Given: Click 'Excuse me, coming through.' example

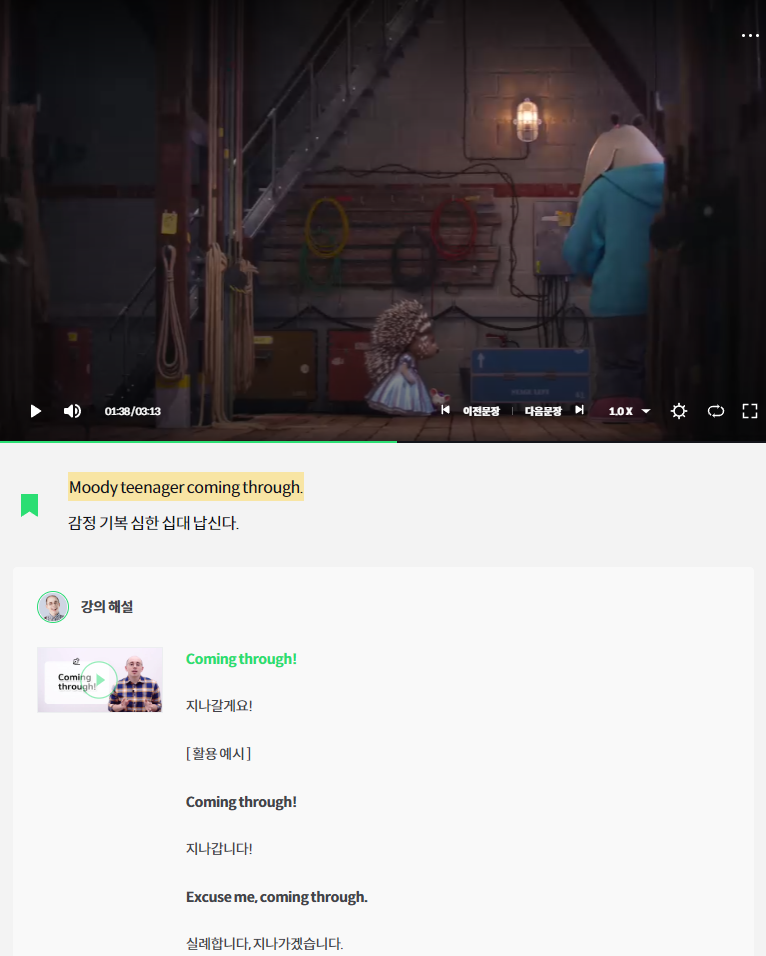Looking at the screenshot, I should pos(277,897).
